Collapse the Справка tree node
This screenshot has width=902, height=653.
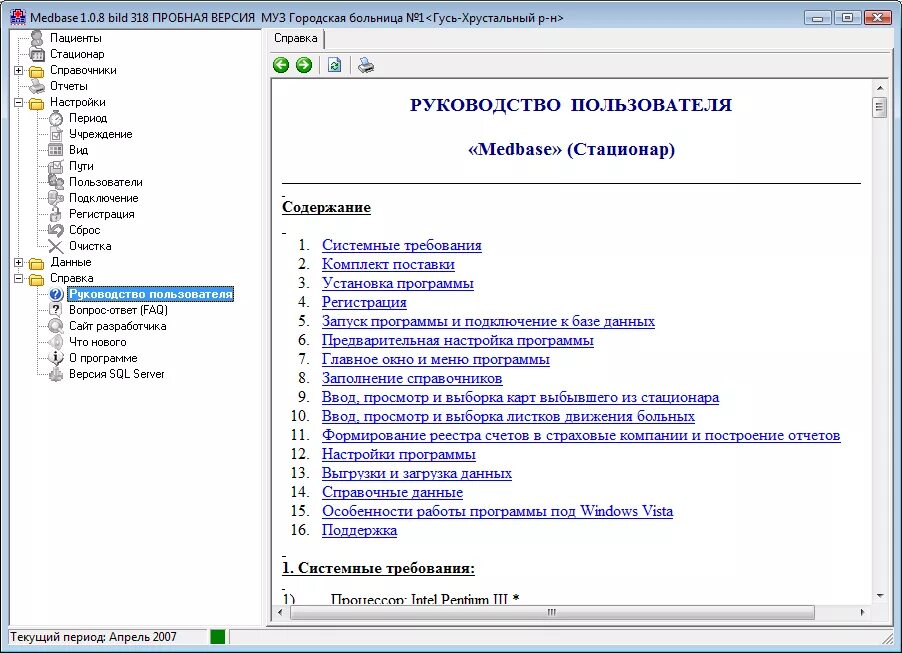(x=18, y=278)
